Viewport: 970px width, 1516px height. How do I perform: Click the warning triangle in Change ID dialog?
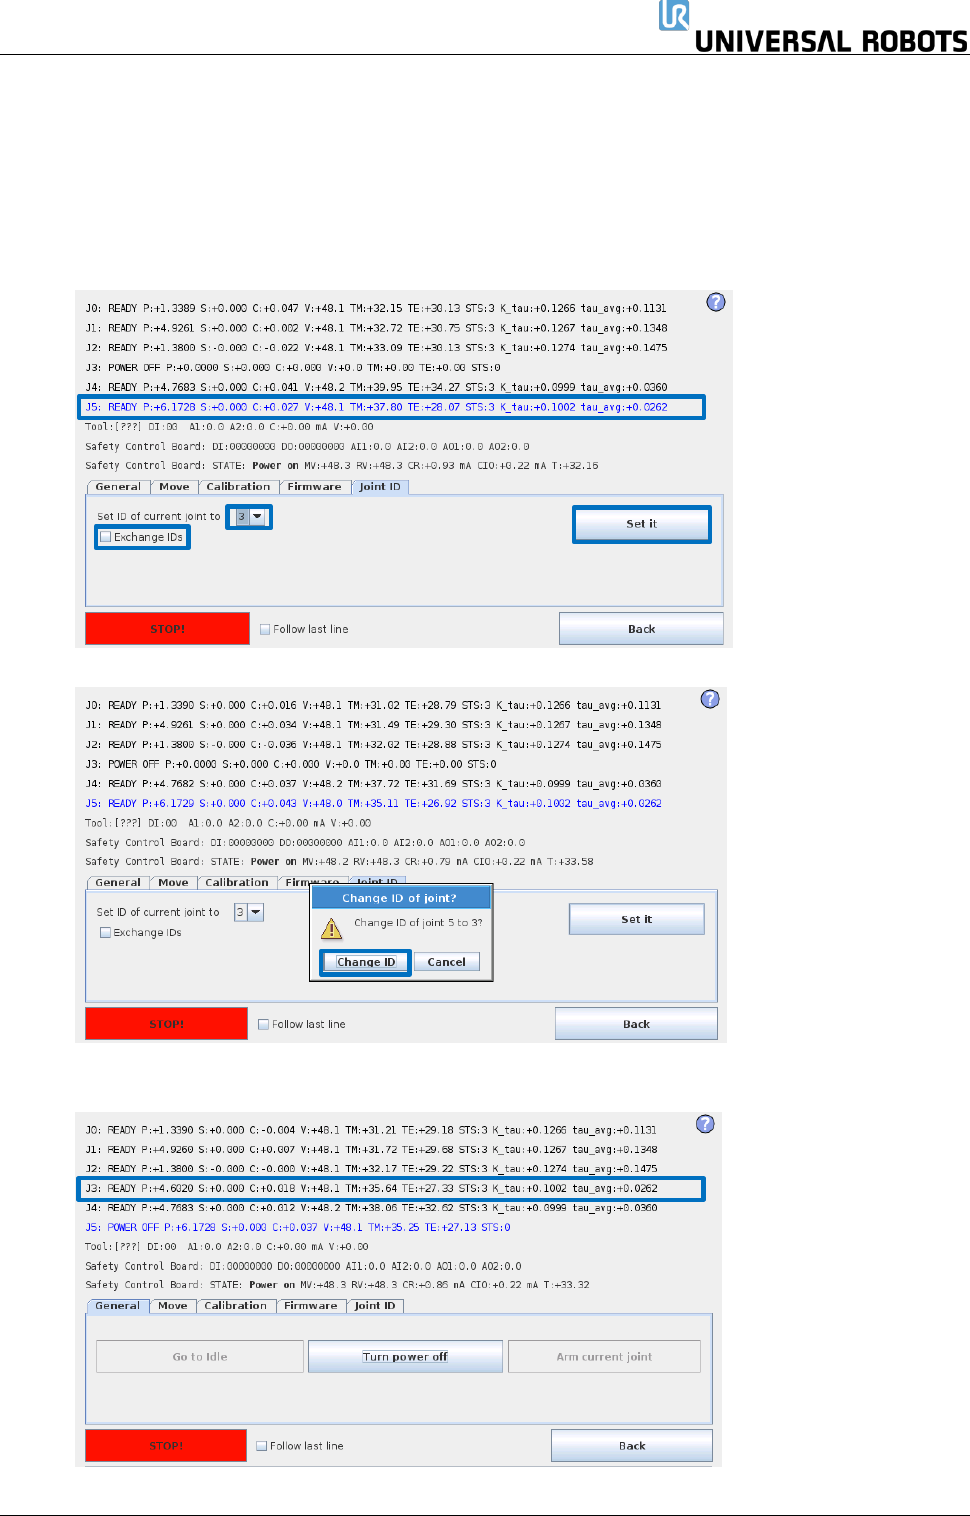331,930
